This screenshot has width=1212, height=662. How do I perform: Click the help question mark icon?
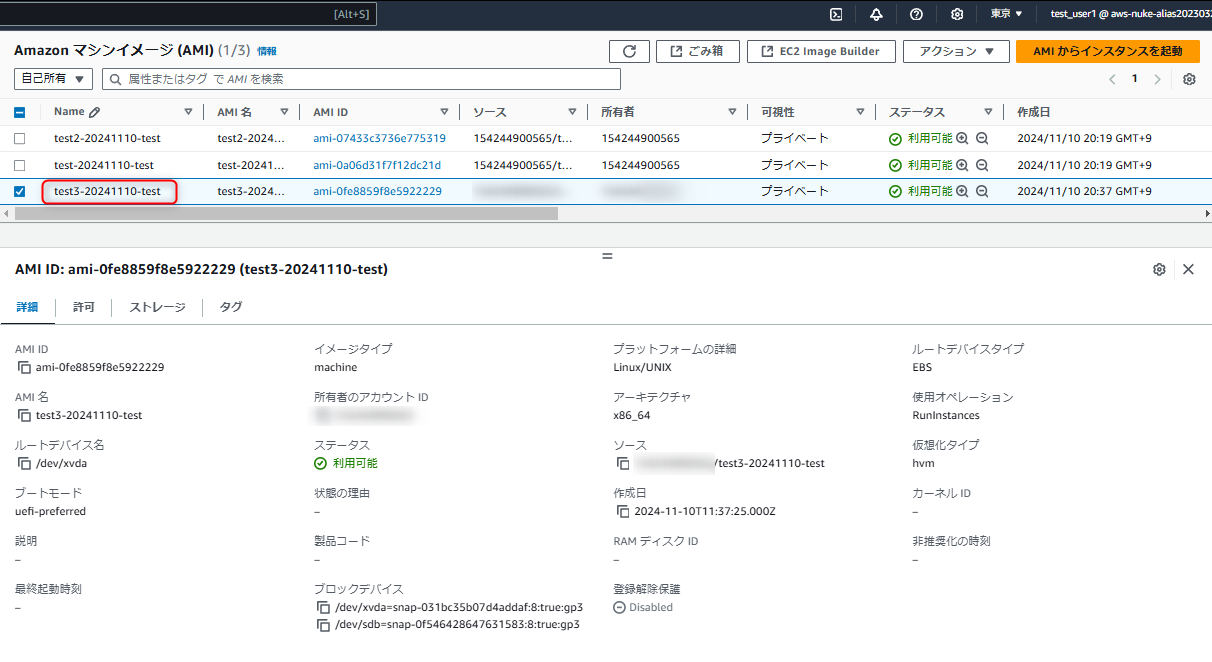tap(916, 14)
